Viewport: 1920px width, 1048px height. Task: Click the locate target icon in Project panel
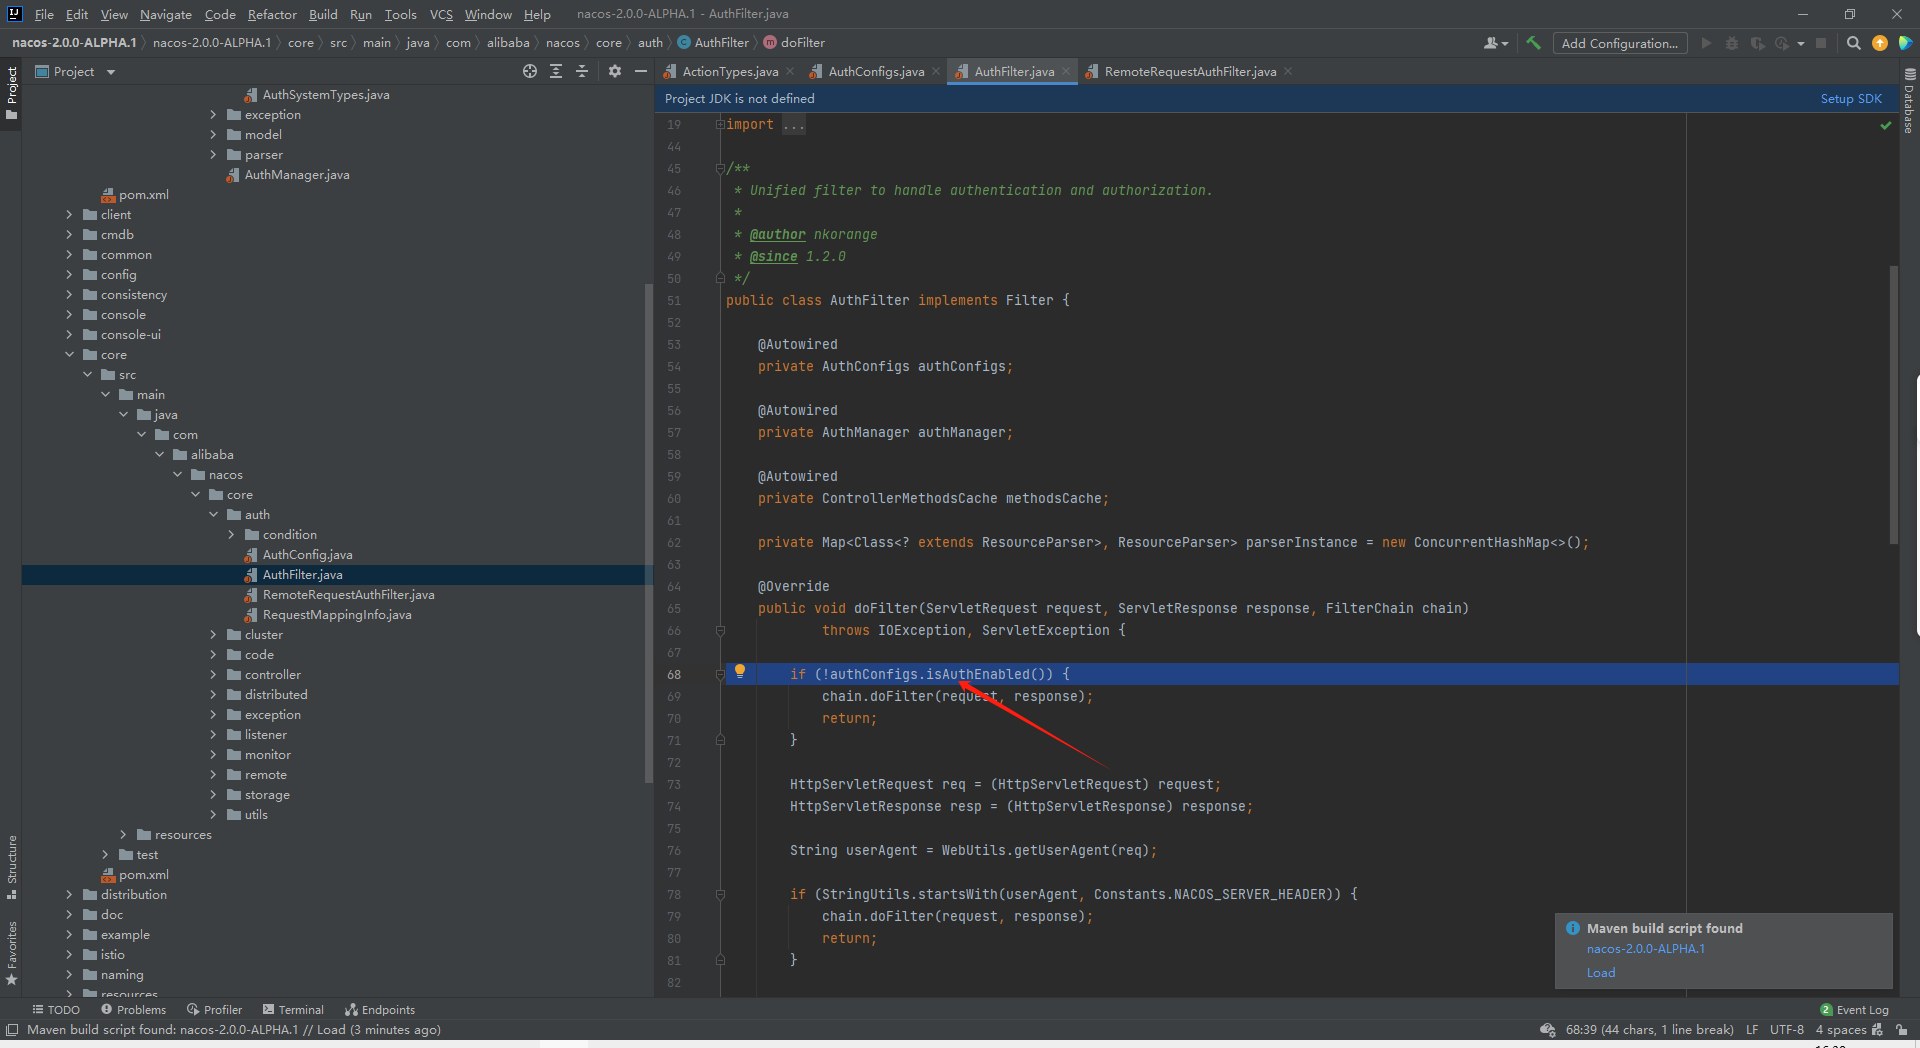pos(530,71)
